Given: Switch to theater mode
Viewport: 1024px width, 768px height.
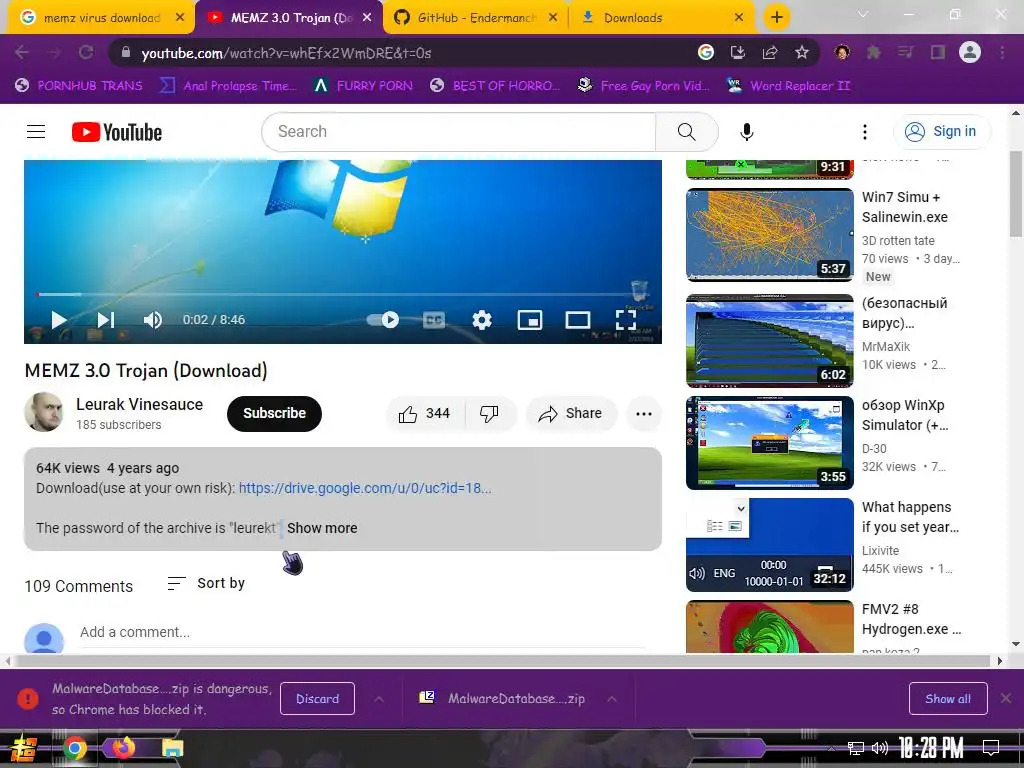Looking at the screenshot, I should point(577,320).
